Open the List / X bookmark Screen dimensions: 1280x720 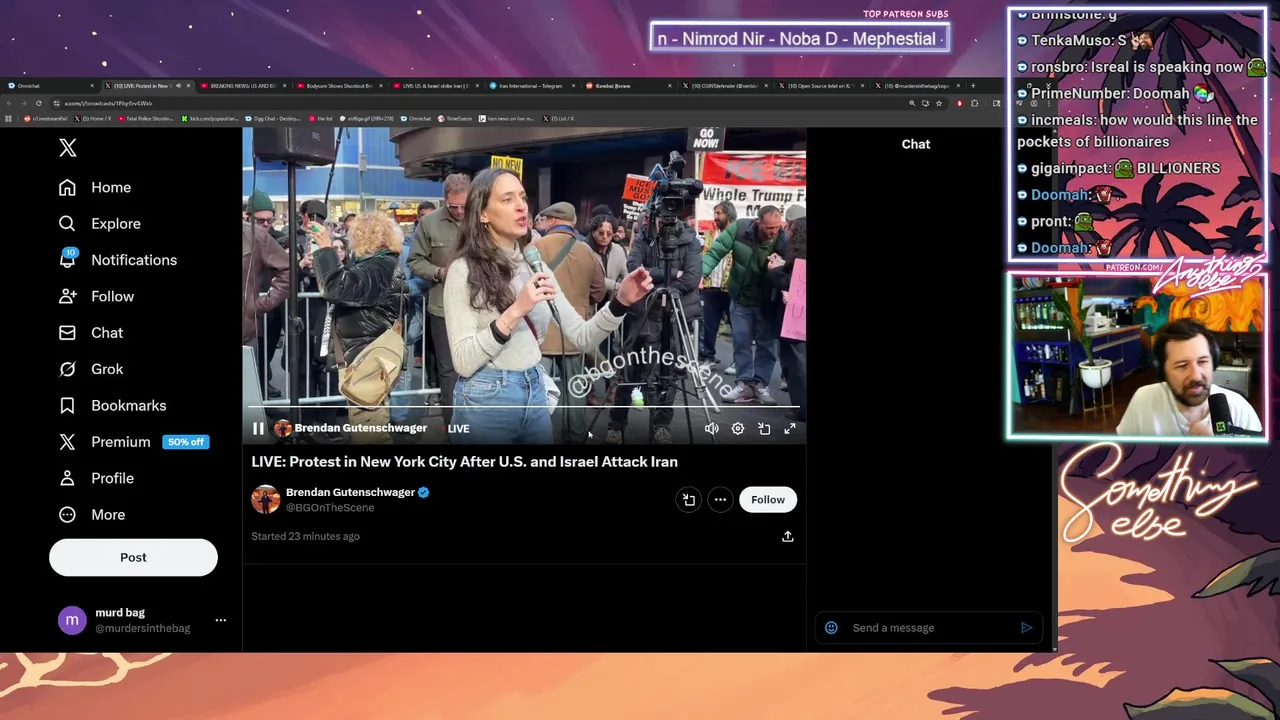click(558, 119)
